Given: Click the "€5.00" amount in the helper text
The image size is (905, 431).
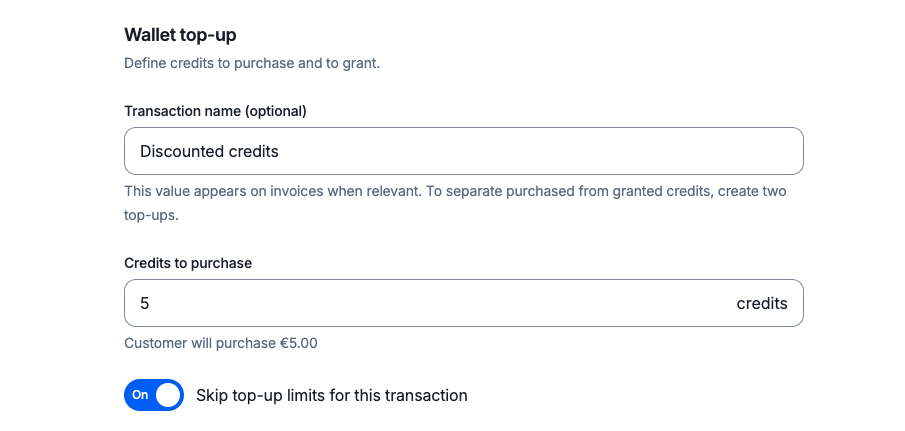Looking at the screenshot, I should [298, 343].
